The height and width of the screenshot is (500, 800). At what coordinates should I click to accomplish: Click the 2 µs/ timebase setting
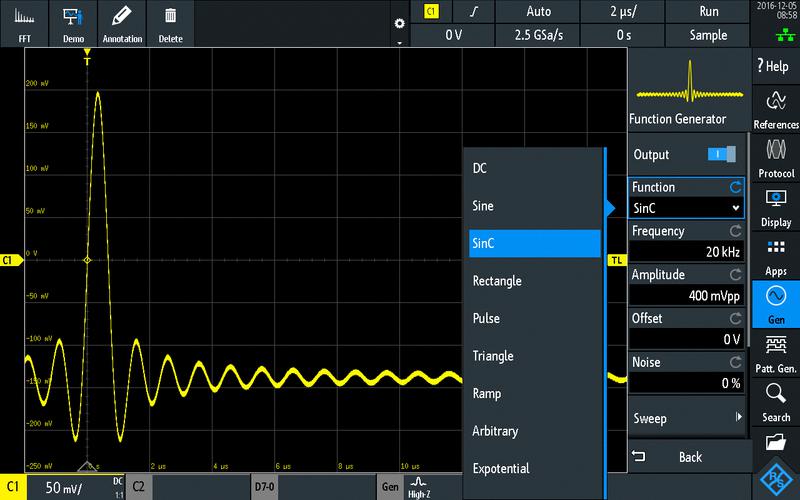[623, 12]
